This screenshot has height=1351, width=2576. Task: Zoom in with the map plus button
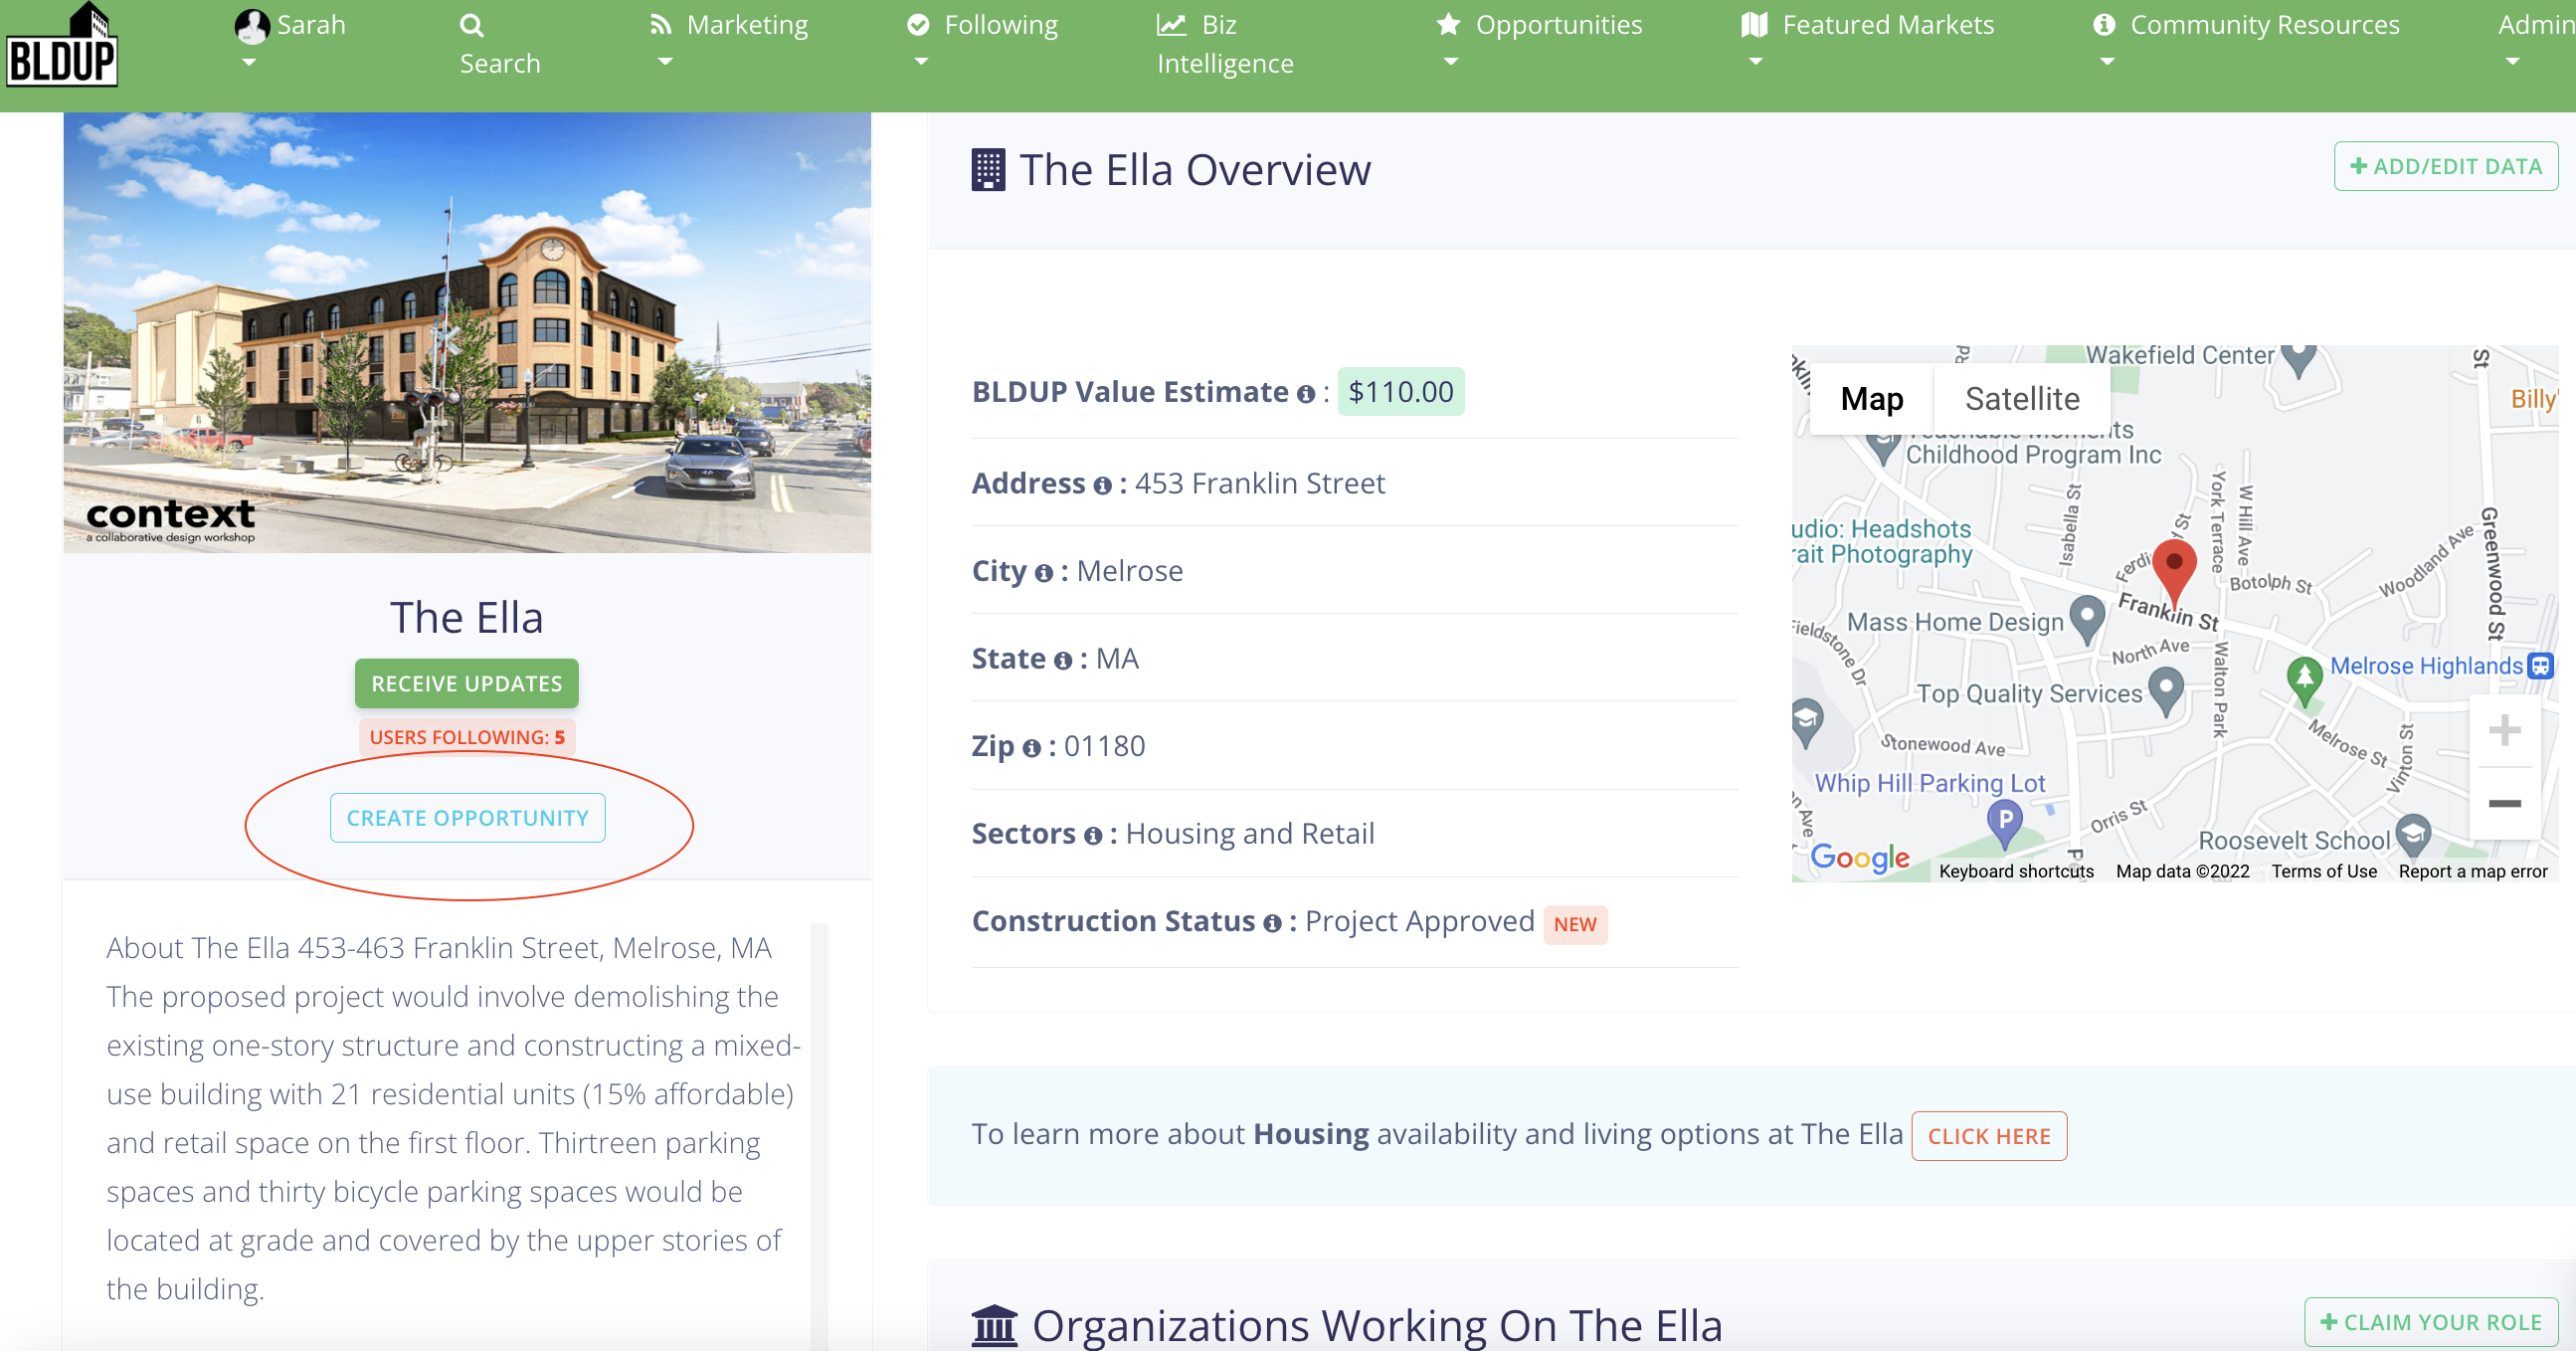point(2503,730)
